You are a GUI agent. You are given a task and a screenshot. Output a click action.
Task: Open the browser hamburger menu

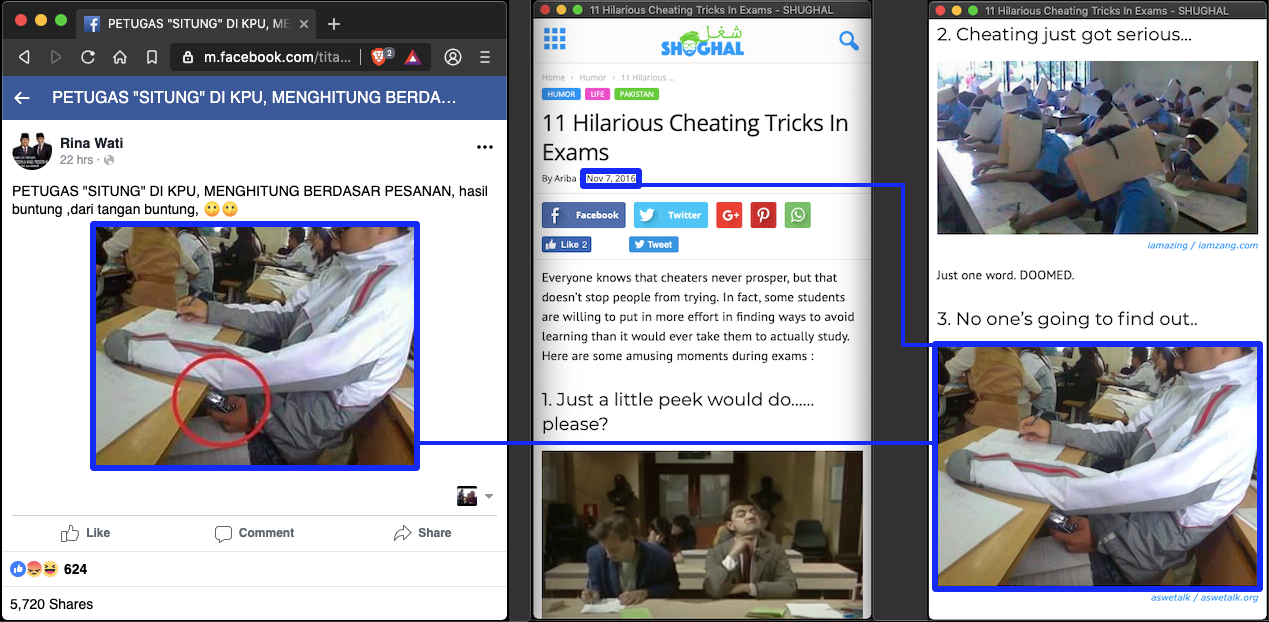(485, 57)
